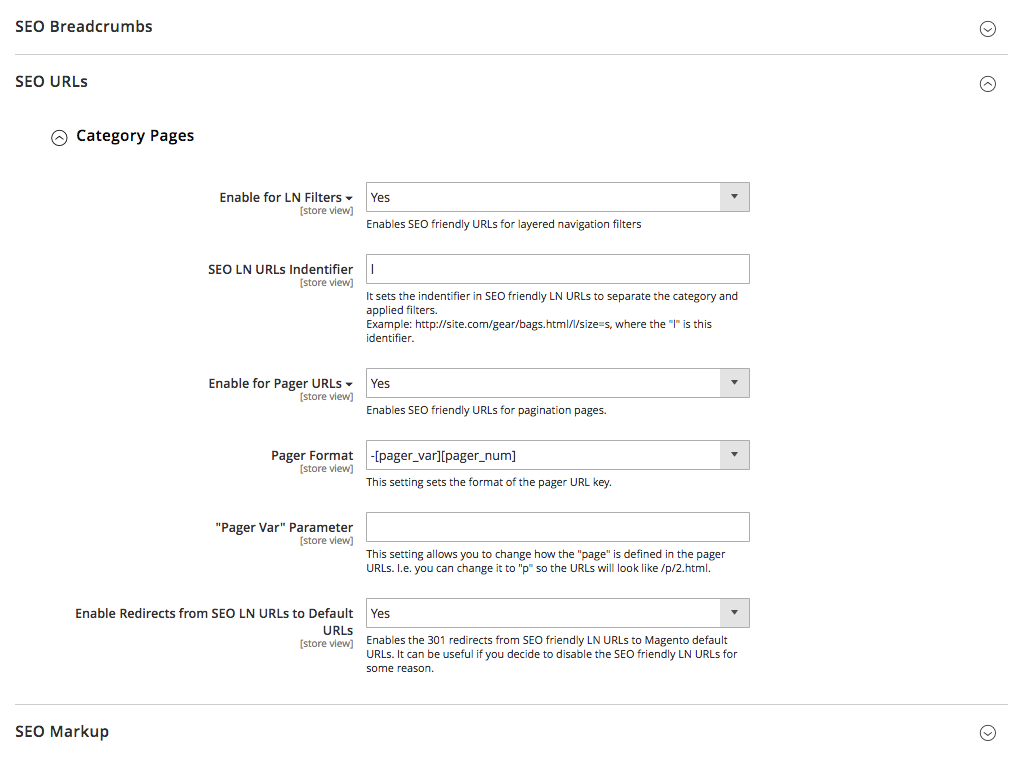This screenshot has width=1009, height=759.
Task: Click the Enable for LN Filters label
Action: 281,198
